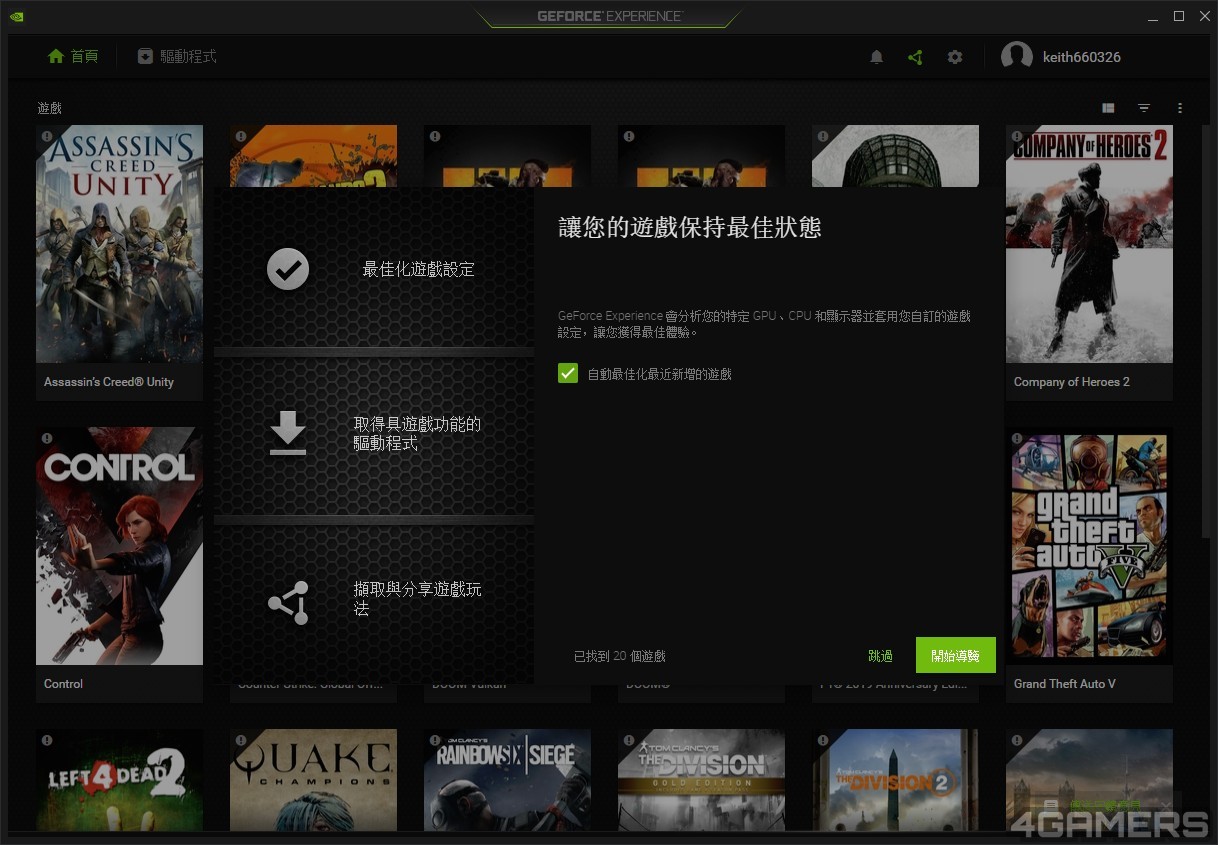Open the notifications bell icon
This screenshot has width=1218, height=845.
[x=876, y=57]
